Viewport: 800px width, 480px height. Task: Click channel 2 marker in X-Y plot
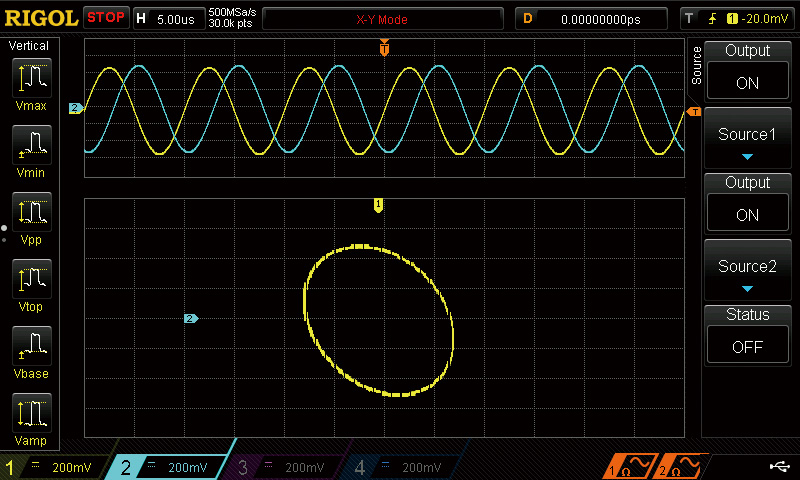point(191,318)
